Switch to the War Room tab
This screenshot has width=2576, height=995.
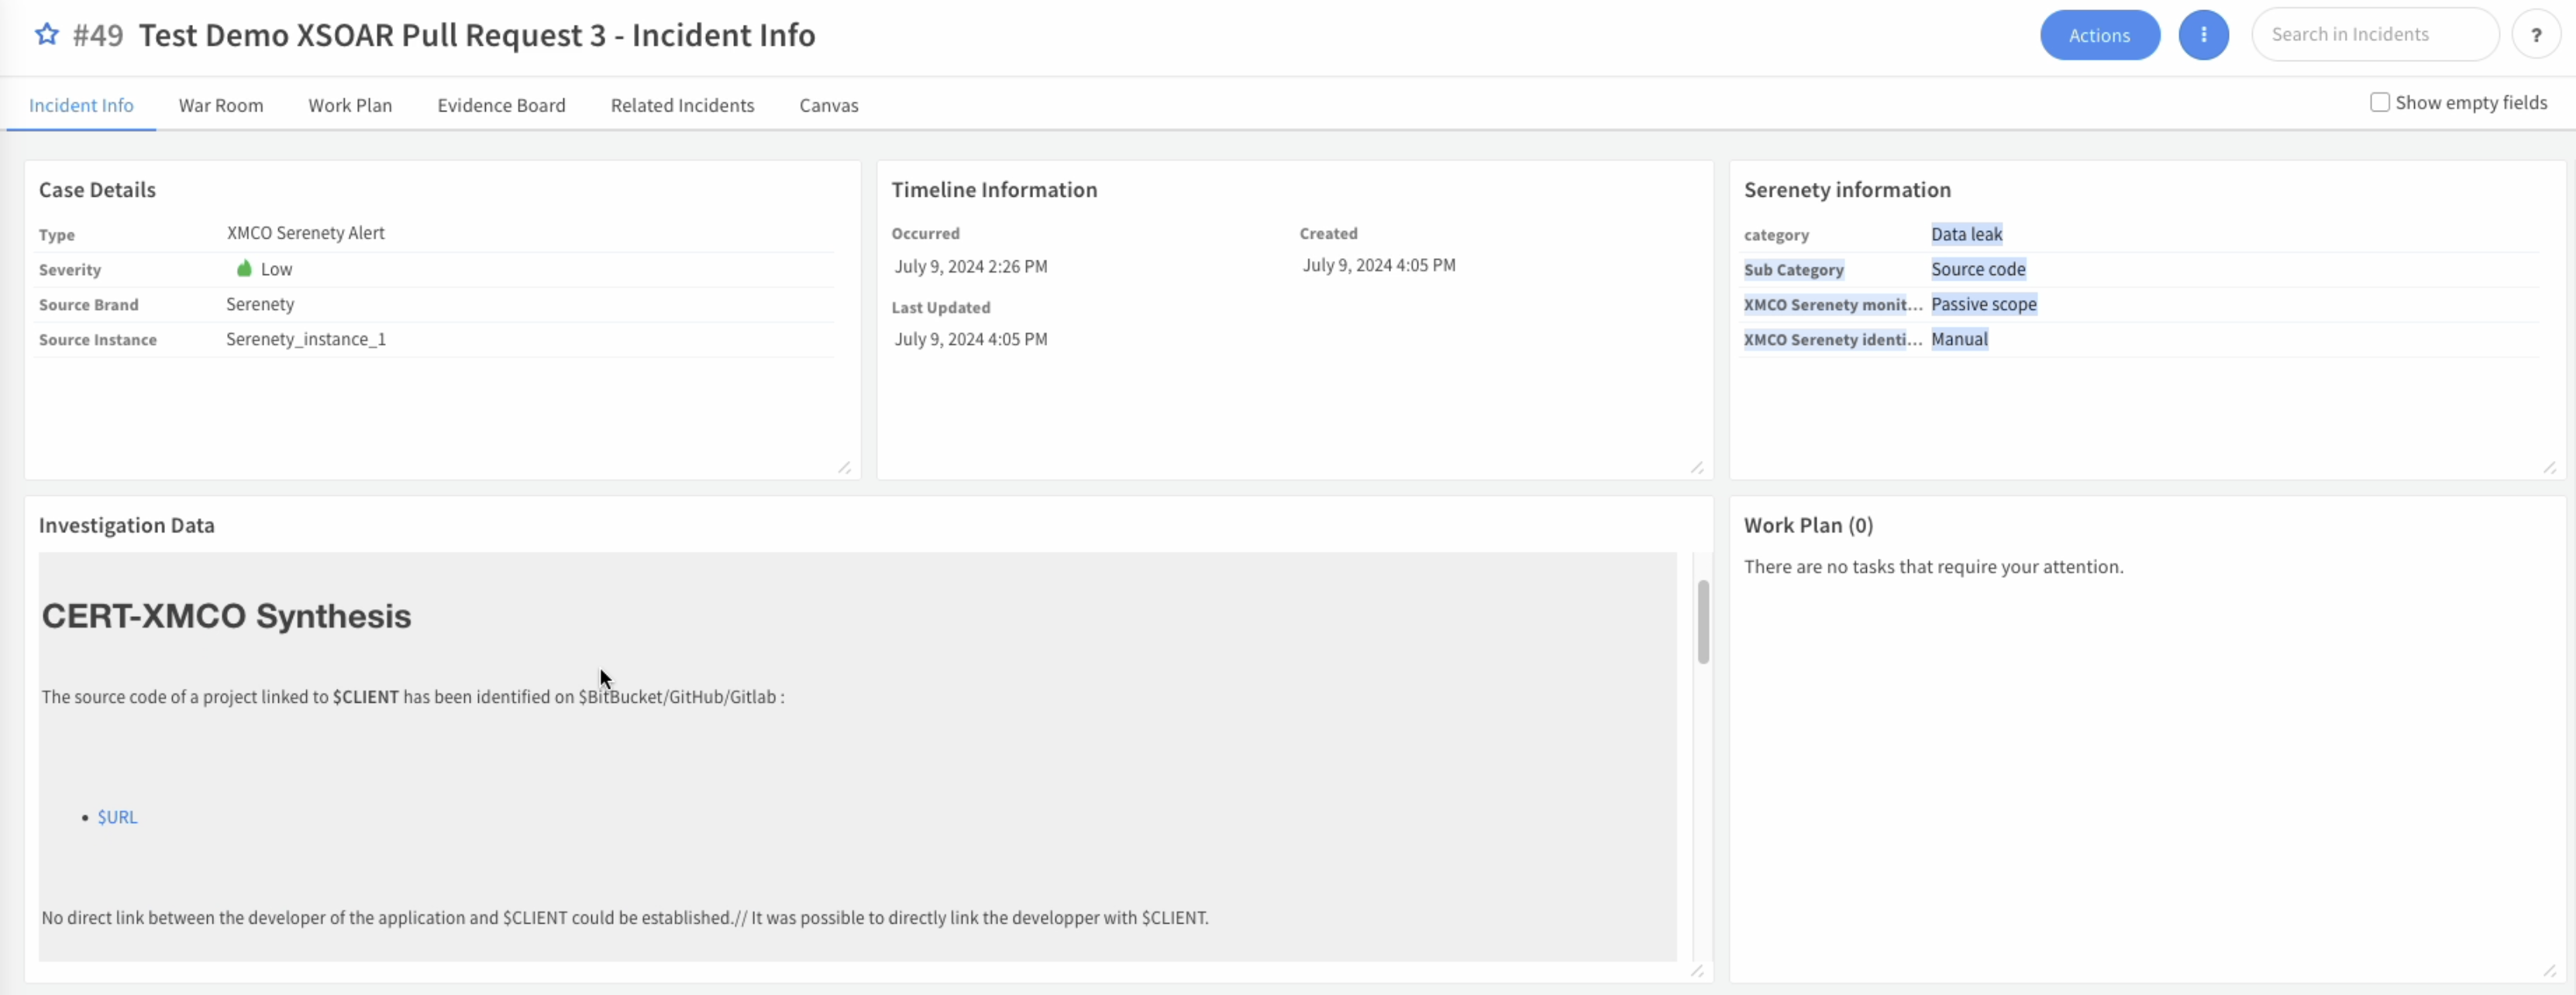coord(220,105)
